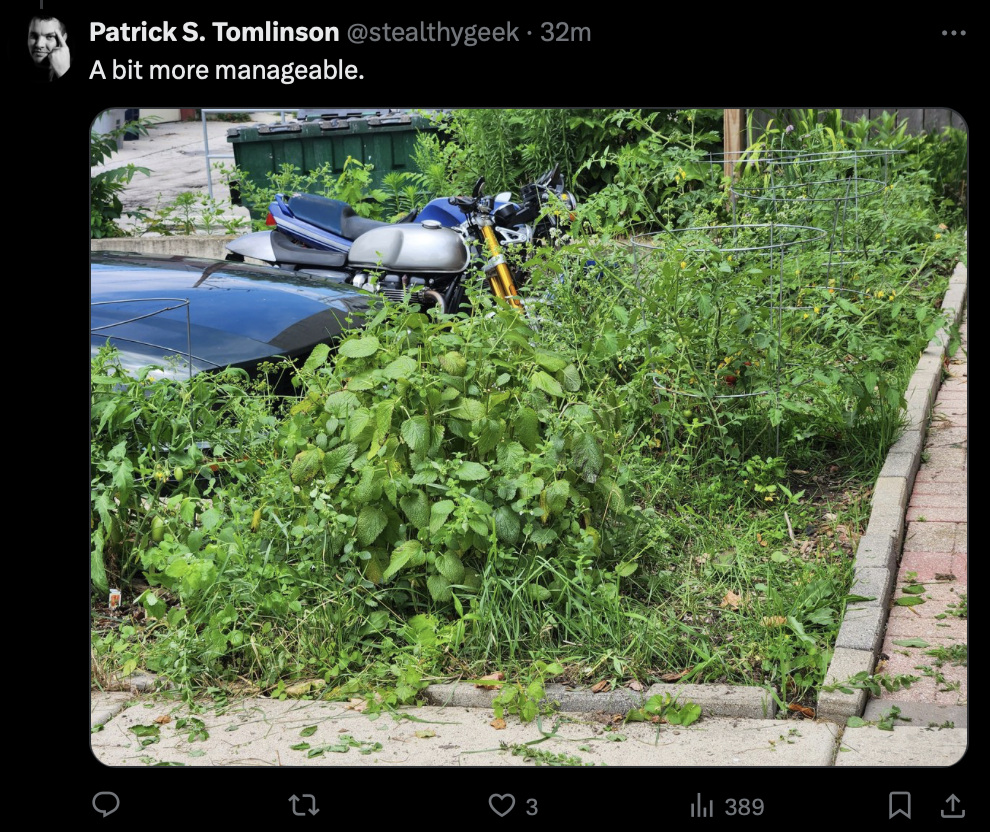Viewport: 990px width, 832px height.
Task: Bookmark the tweet with the bookmark icon
Action: [x=899, y=805]
